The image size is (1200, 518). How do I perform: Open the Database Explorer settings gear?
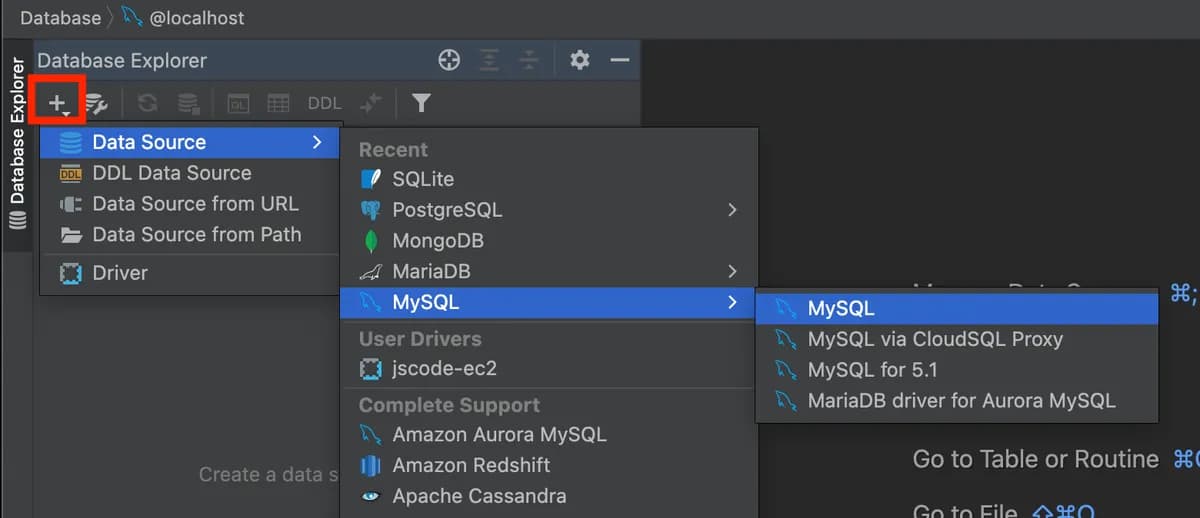[x=580, y=61]
